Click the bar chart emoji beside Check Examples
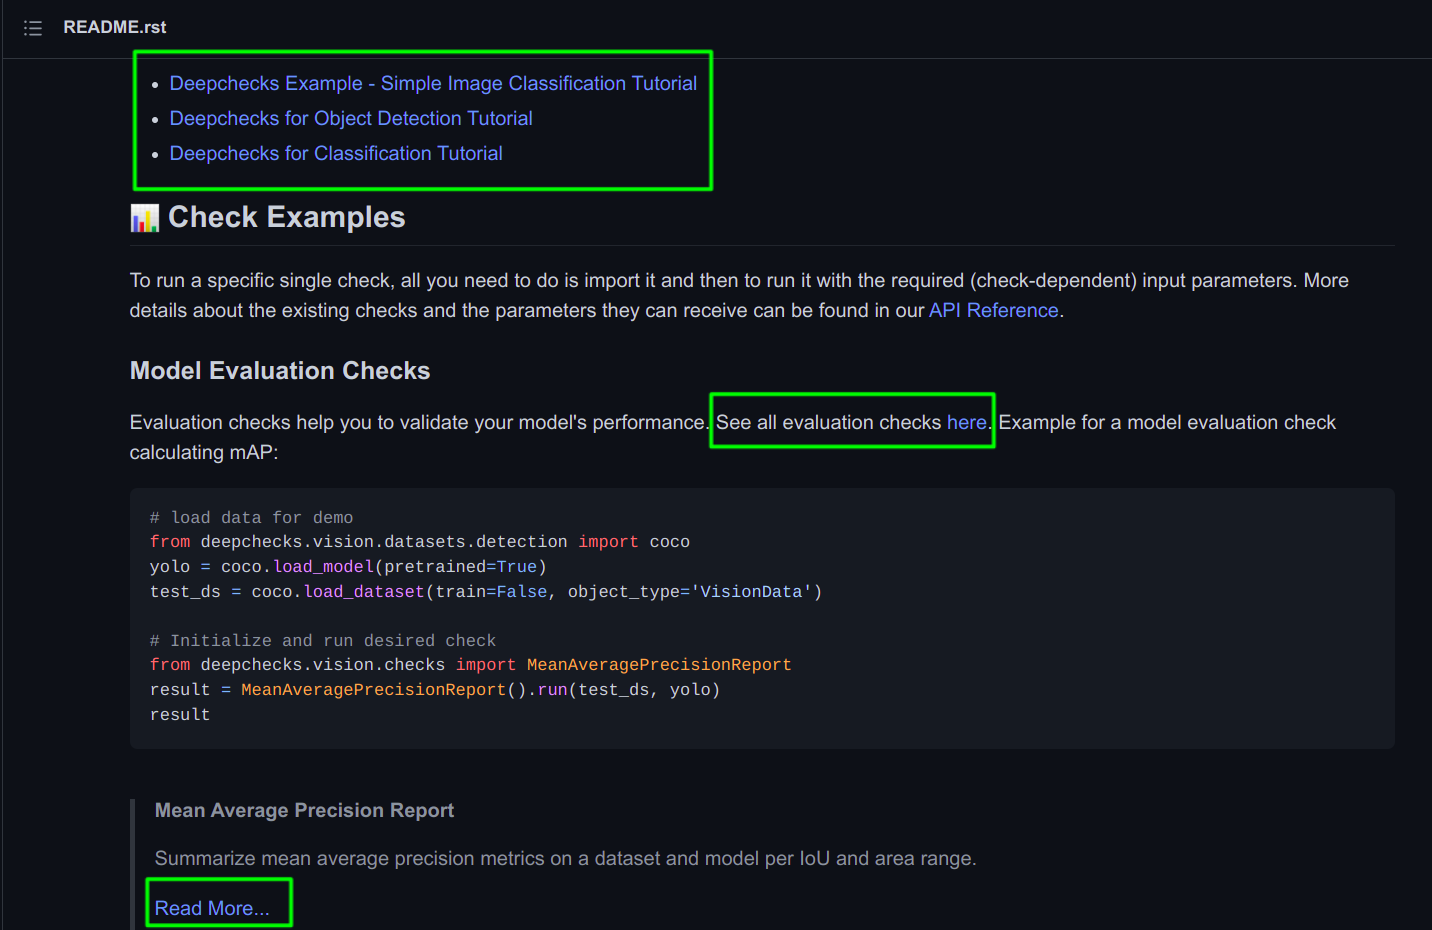The image size is (1432, 930). point(143,216)
